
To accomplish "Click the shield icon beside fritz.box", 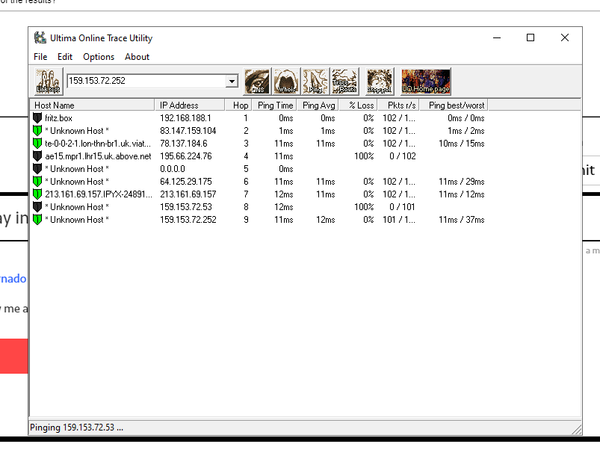I will click(37, 118).
